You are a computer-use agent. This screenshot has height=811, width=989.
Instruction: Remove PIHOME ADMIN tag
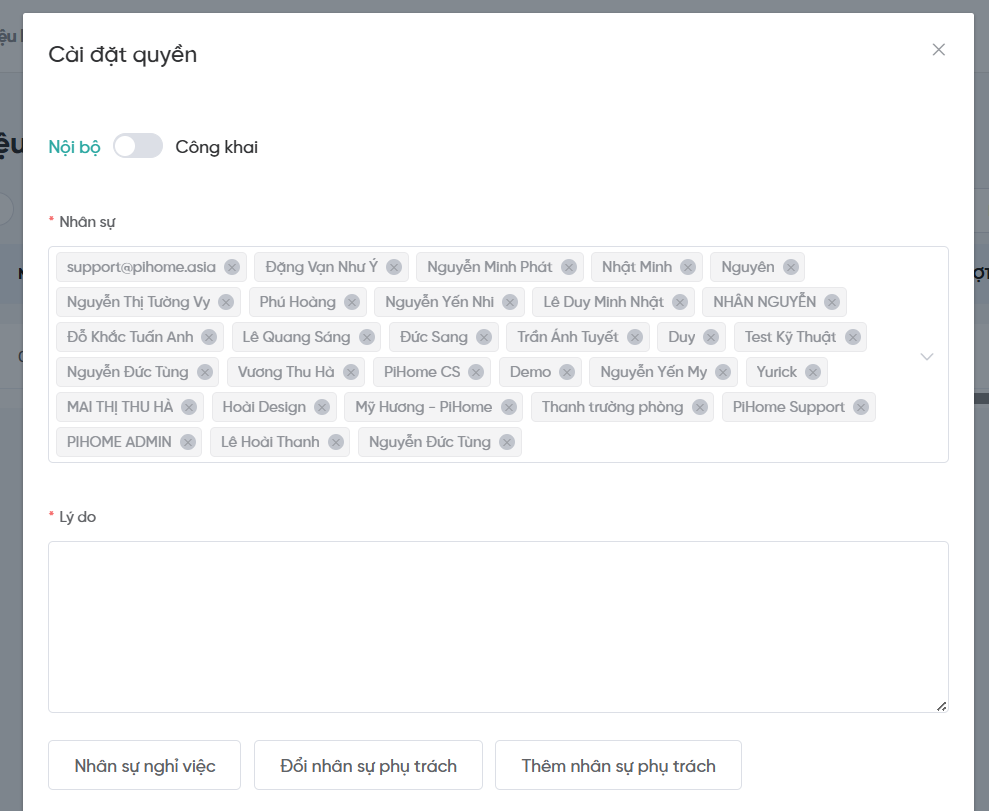[x=187, y=442]
